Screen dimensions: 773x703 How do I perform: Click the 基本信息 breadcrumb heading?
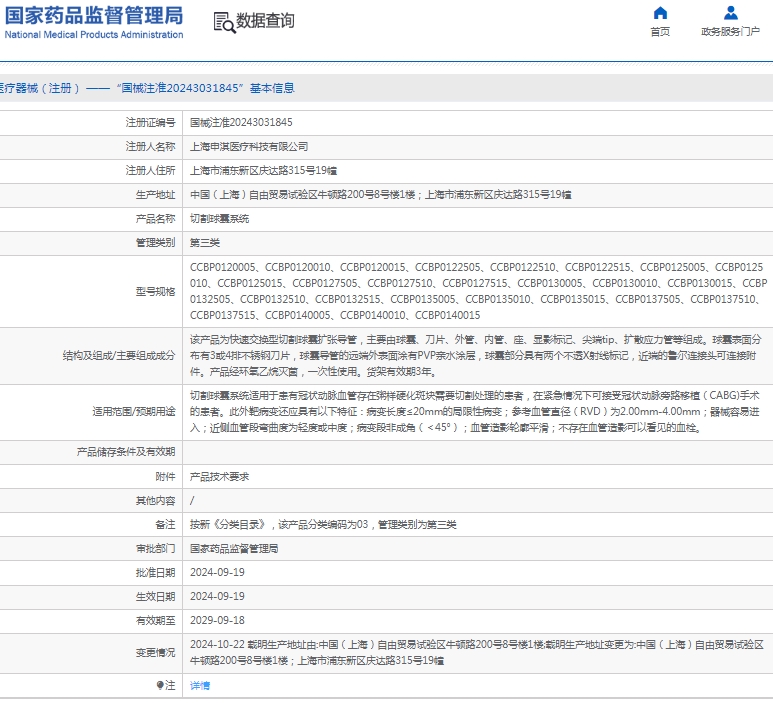pyautogui.click(x=272, y=88)
